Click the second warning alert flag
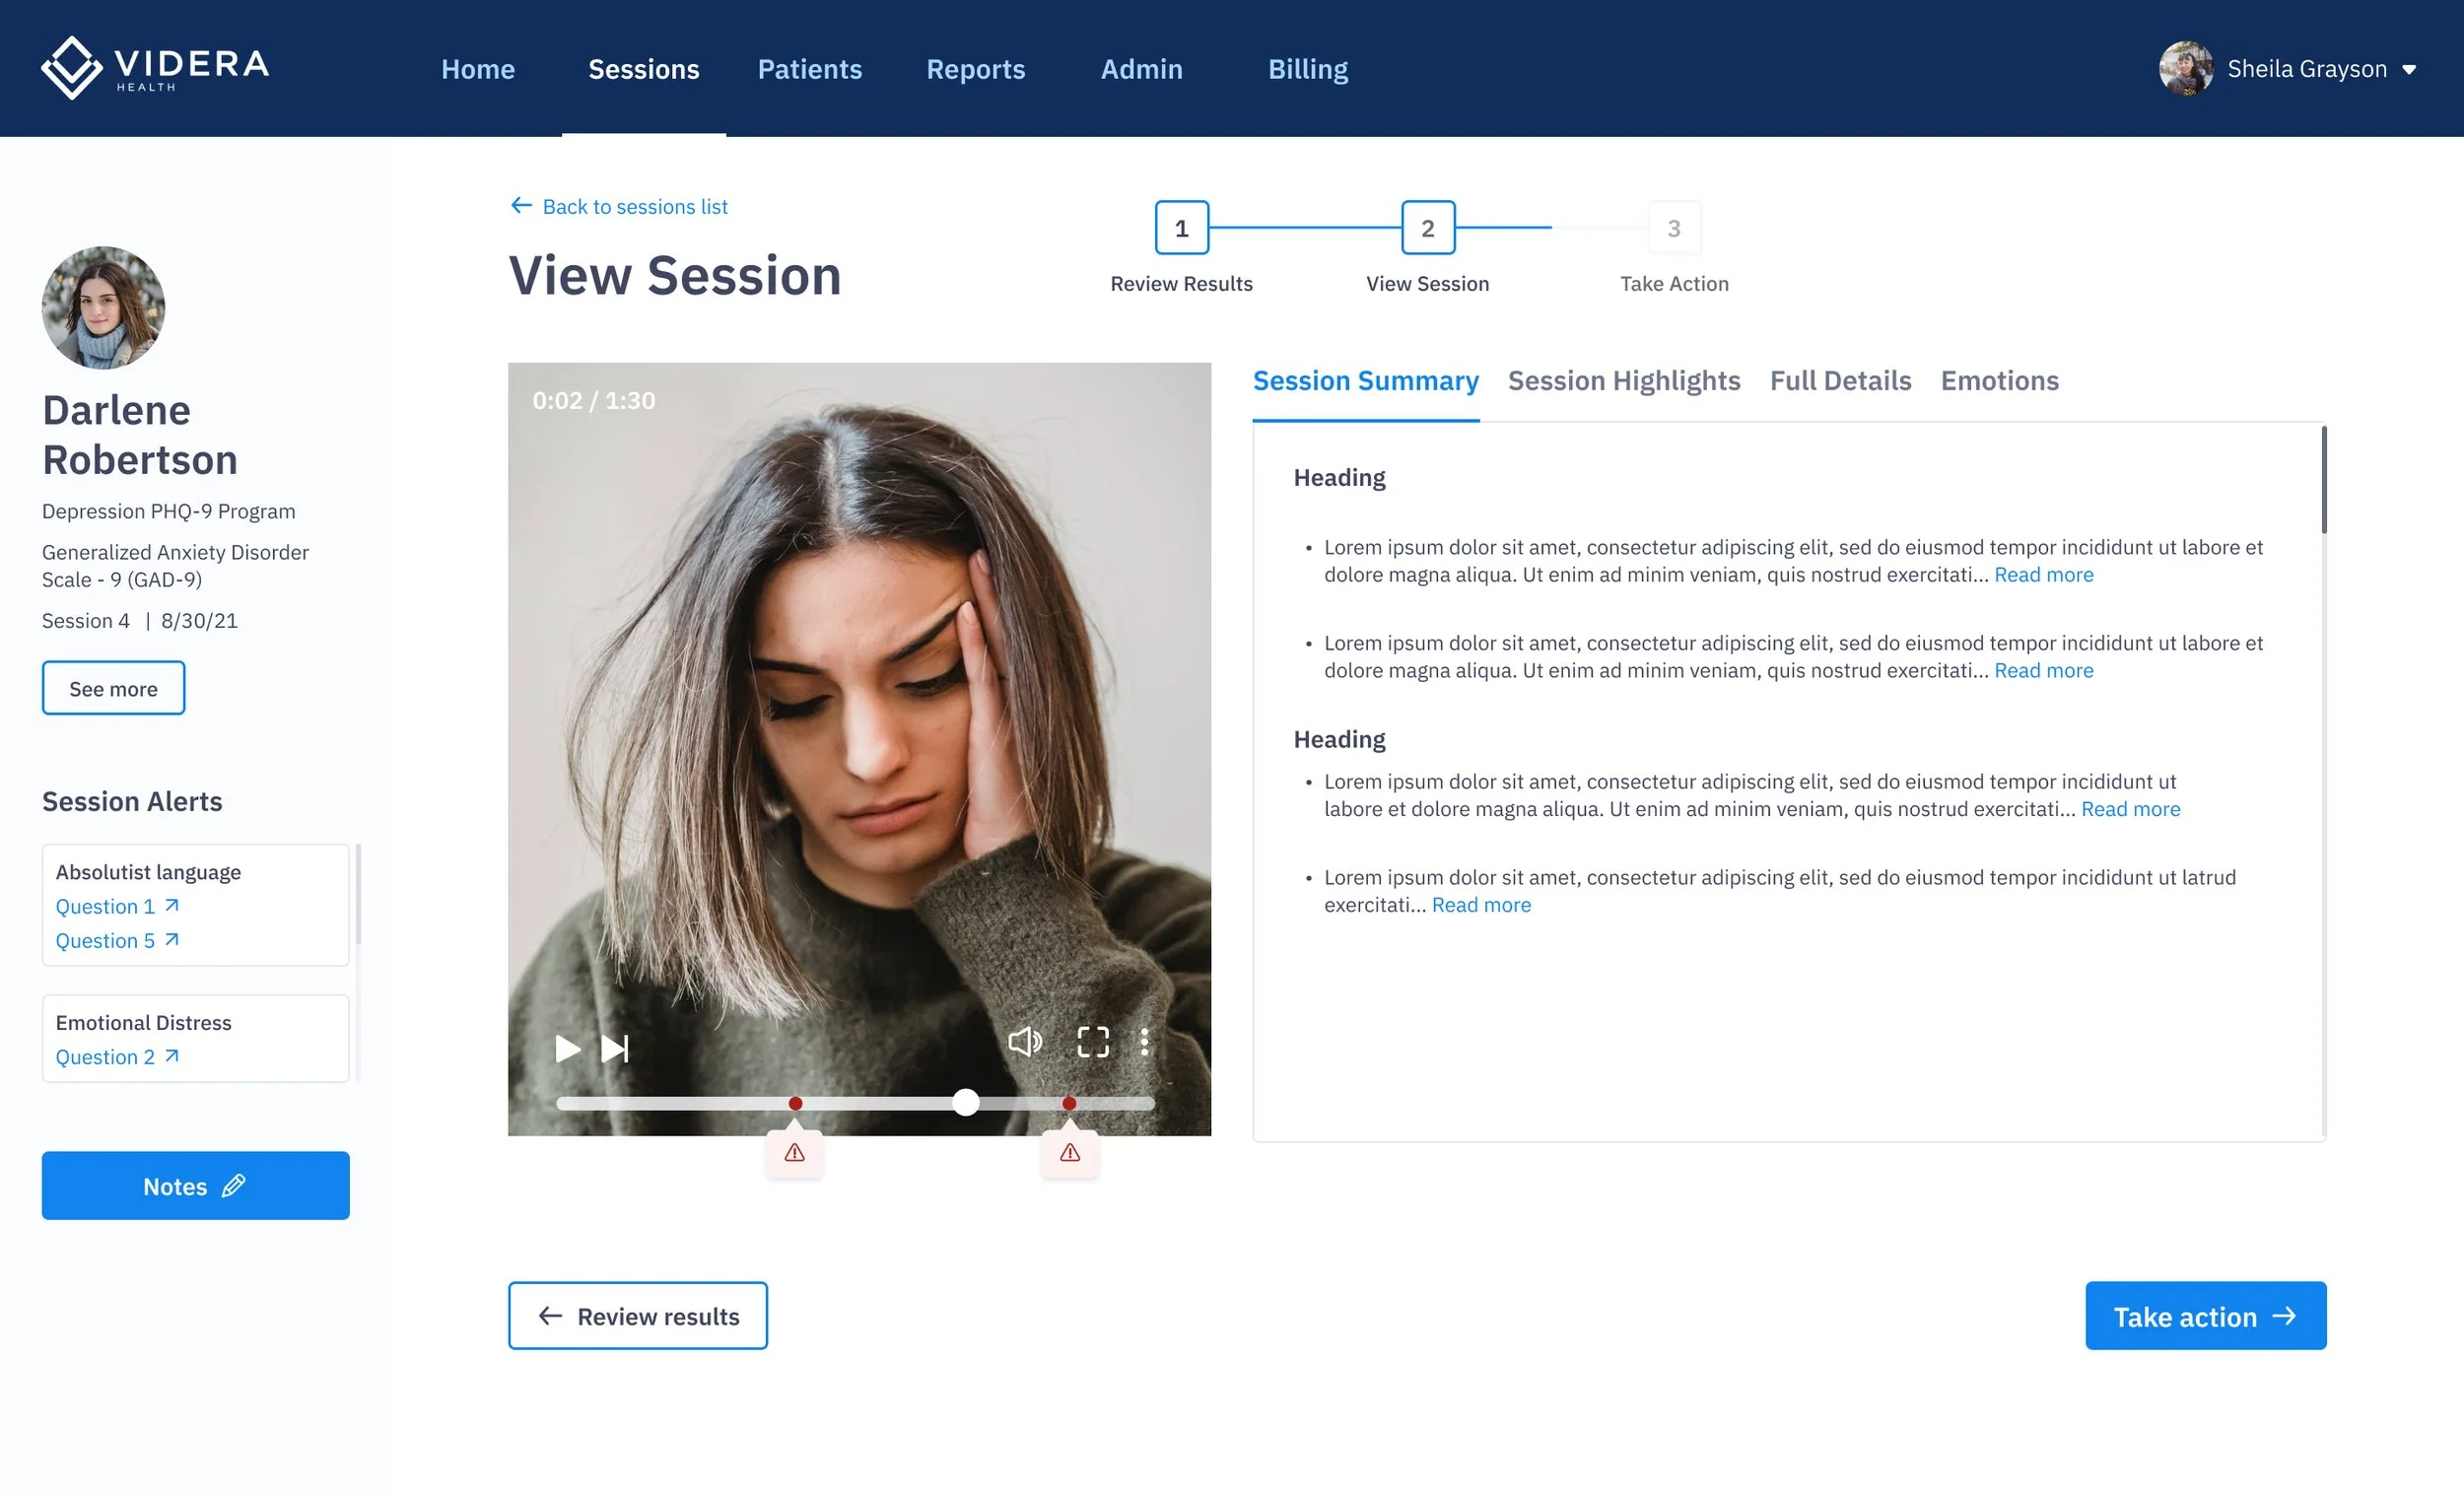Viewport: 2464px width, 1497px height. [1068, 1151]
